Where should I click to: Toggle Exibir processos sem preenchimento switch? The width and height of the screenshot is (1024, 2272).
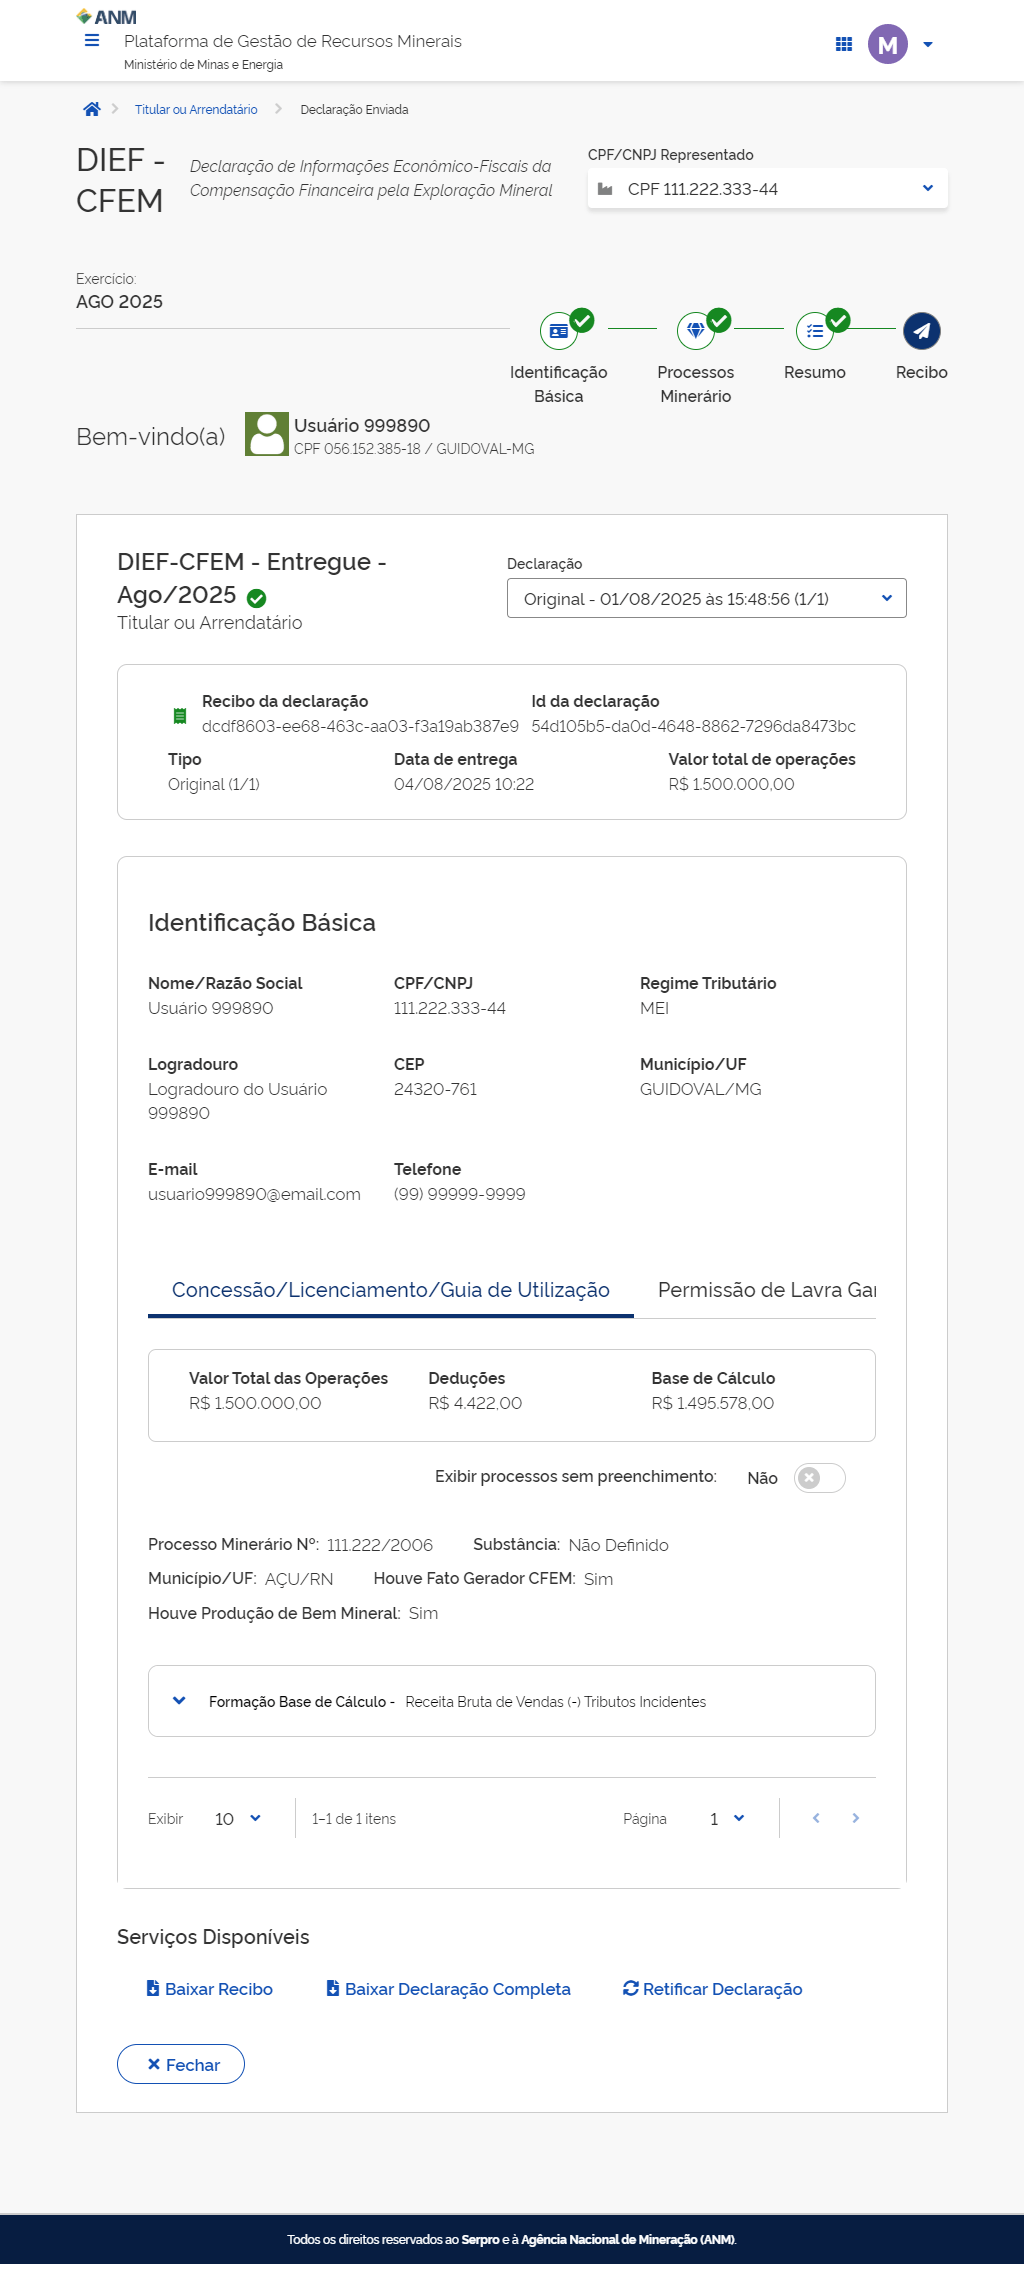819,1478
